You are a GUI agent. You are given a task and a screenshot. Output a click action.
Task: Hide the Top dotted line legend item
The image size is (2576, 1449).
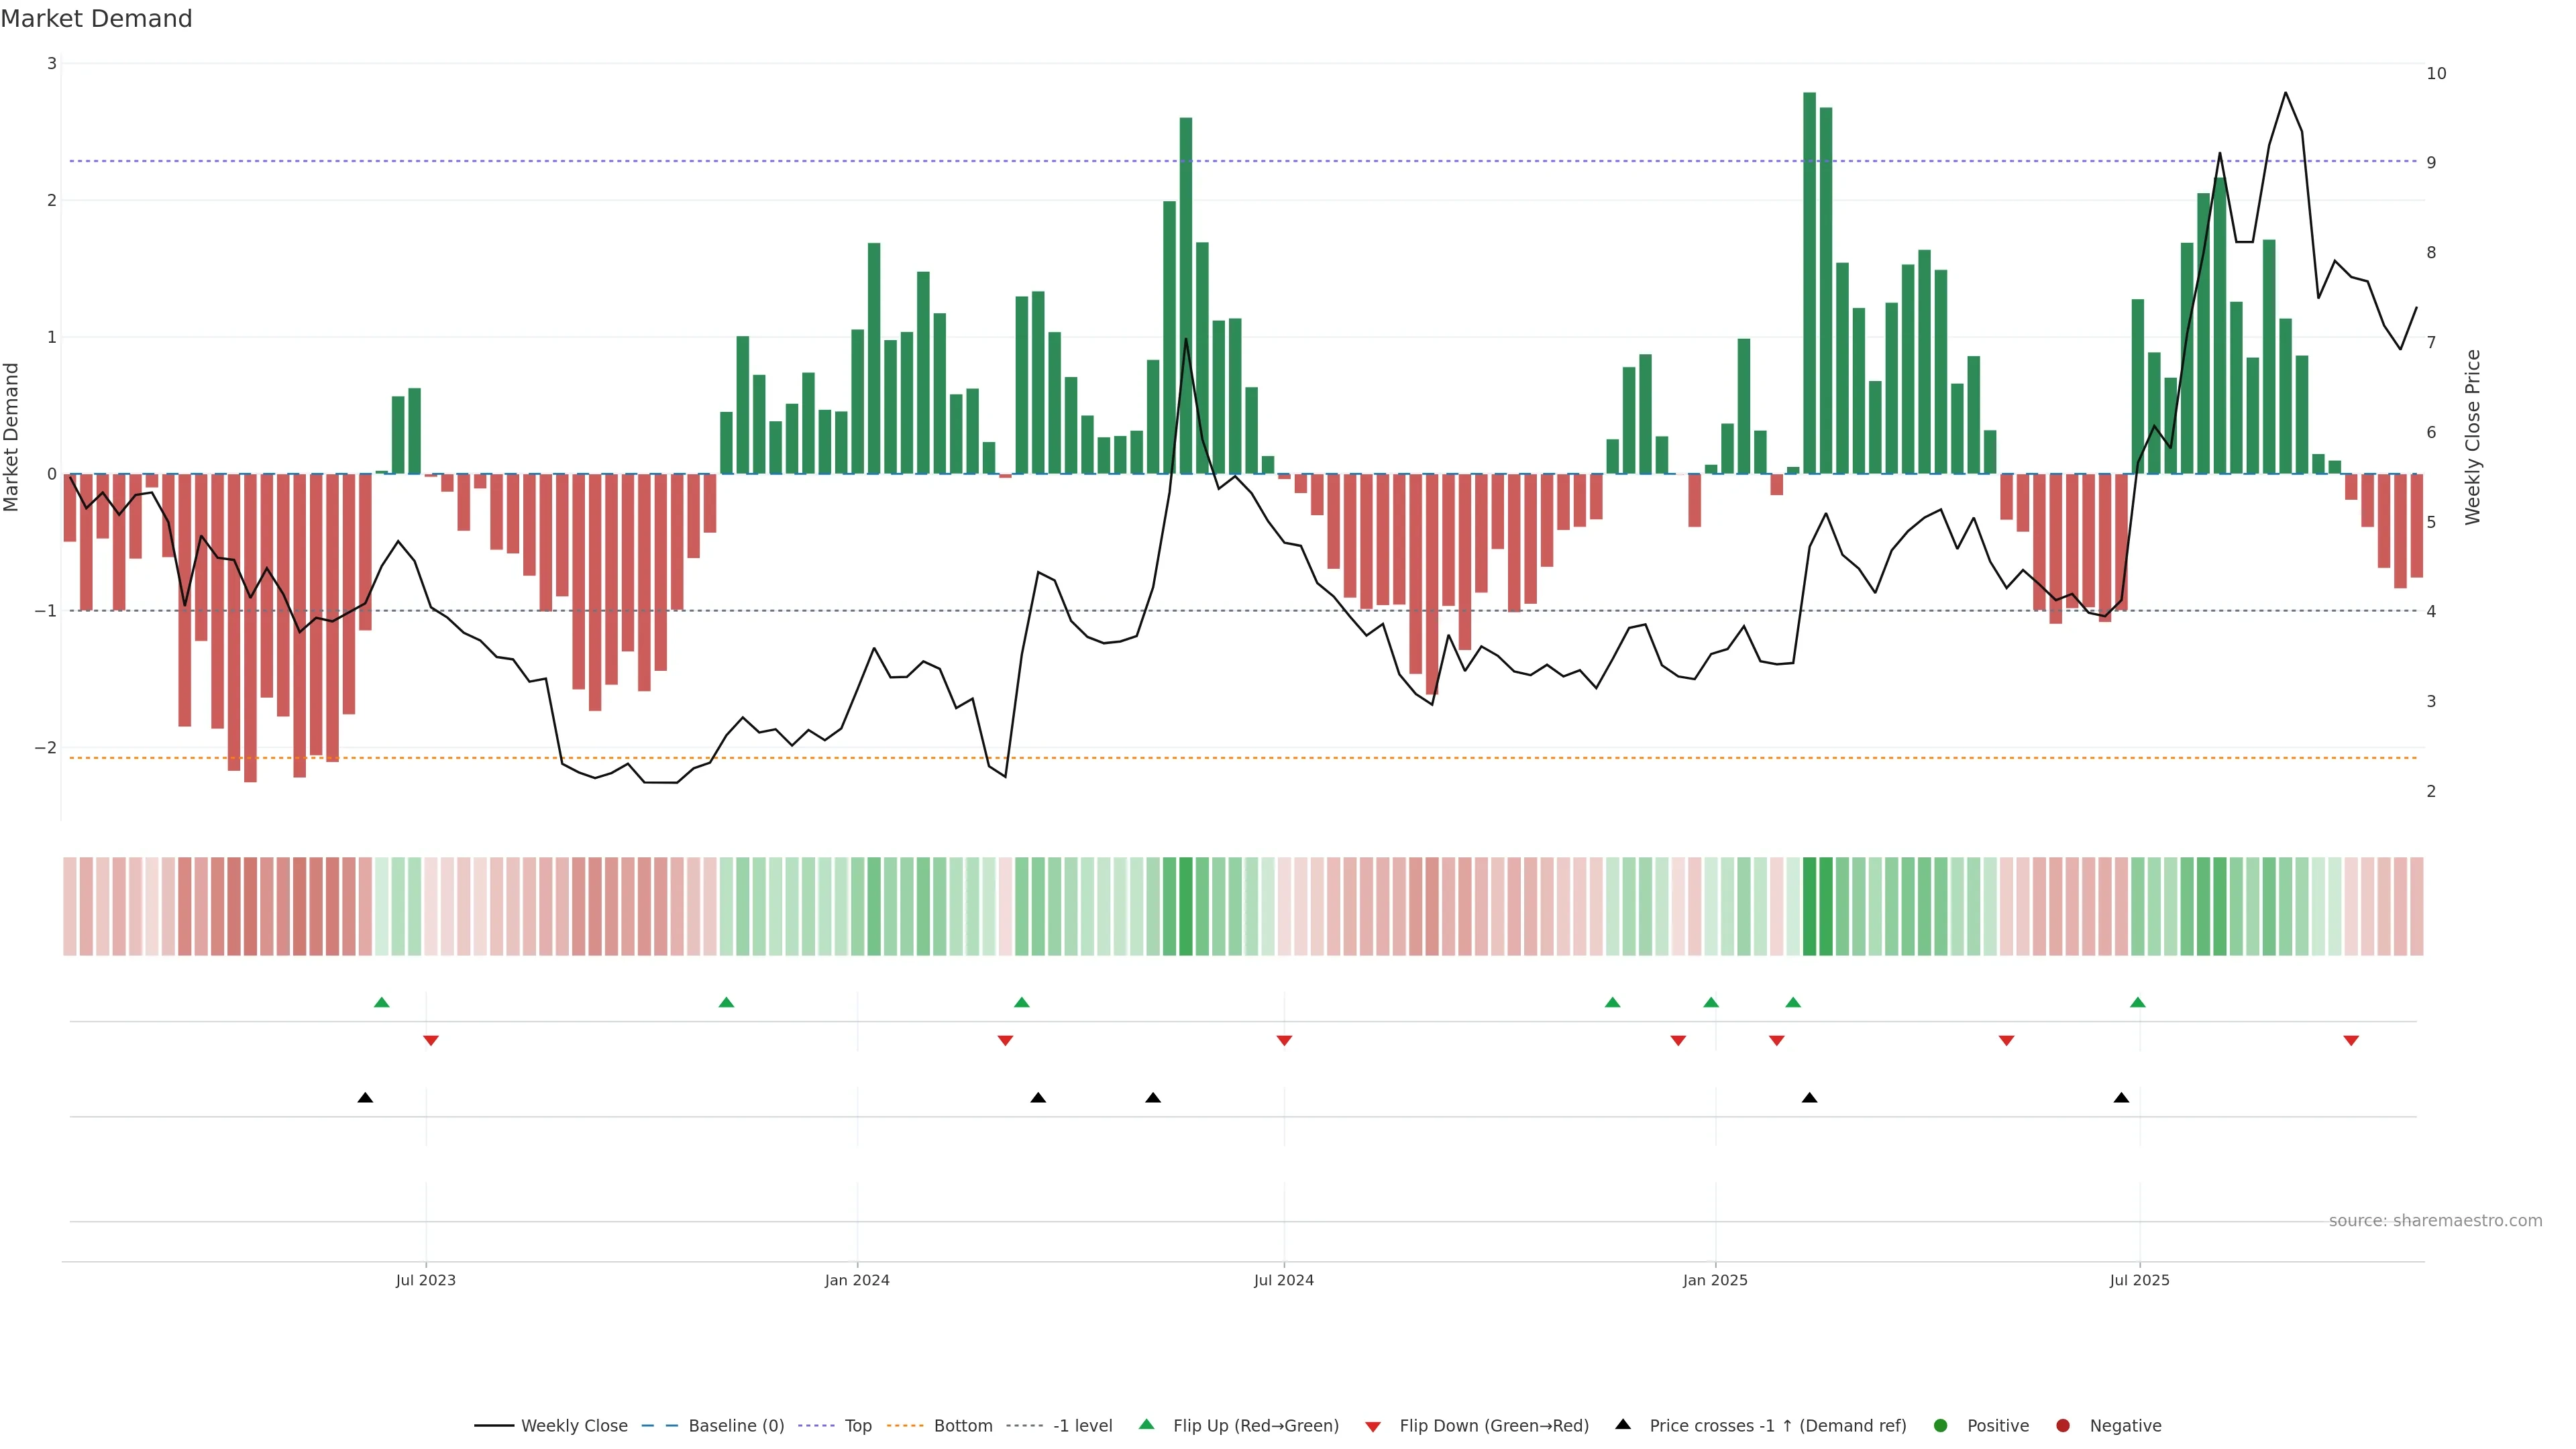(857, 1425)
